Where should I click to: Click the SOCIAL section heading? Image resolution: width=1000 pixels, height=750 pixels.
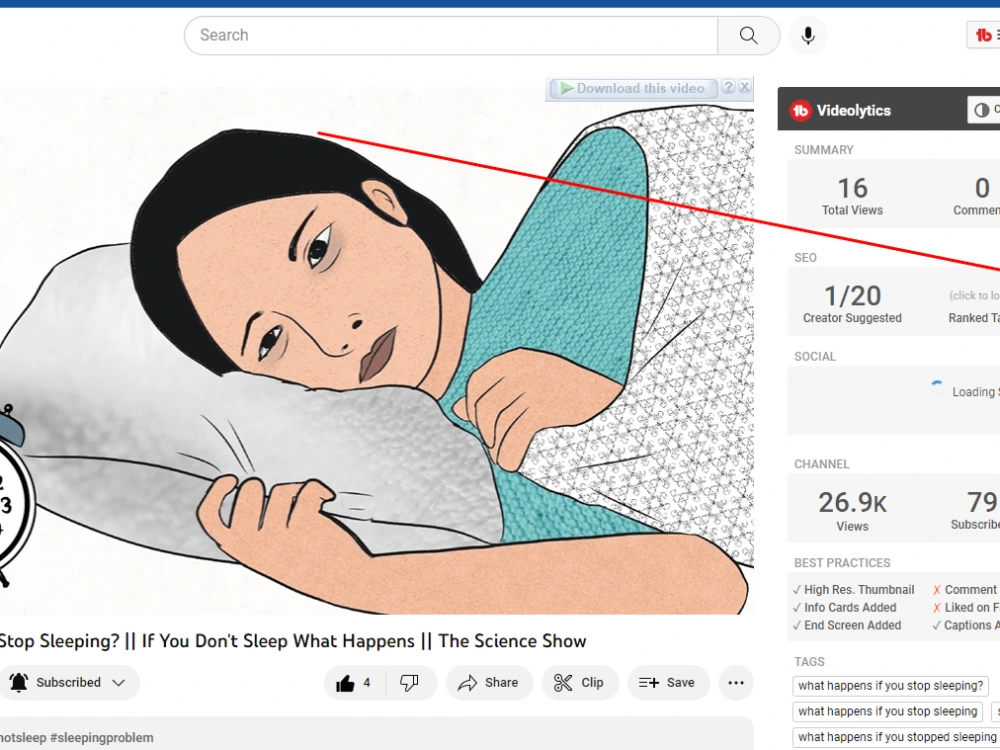[x=814, y=357]
